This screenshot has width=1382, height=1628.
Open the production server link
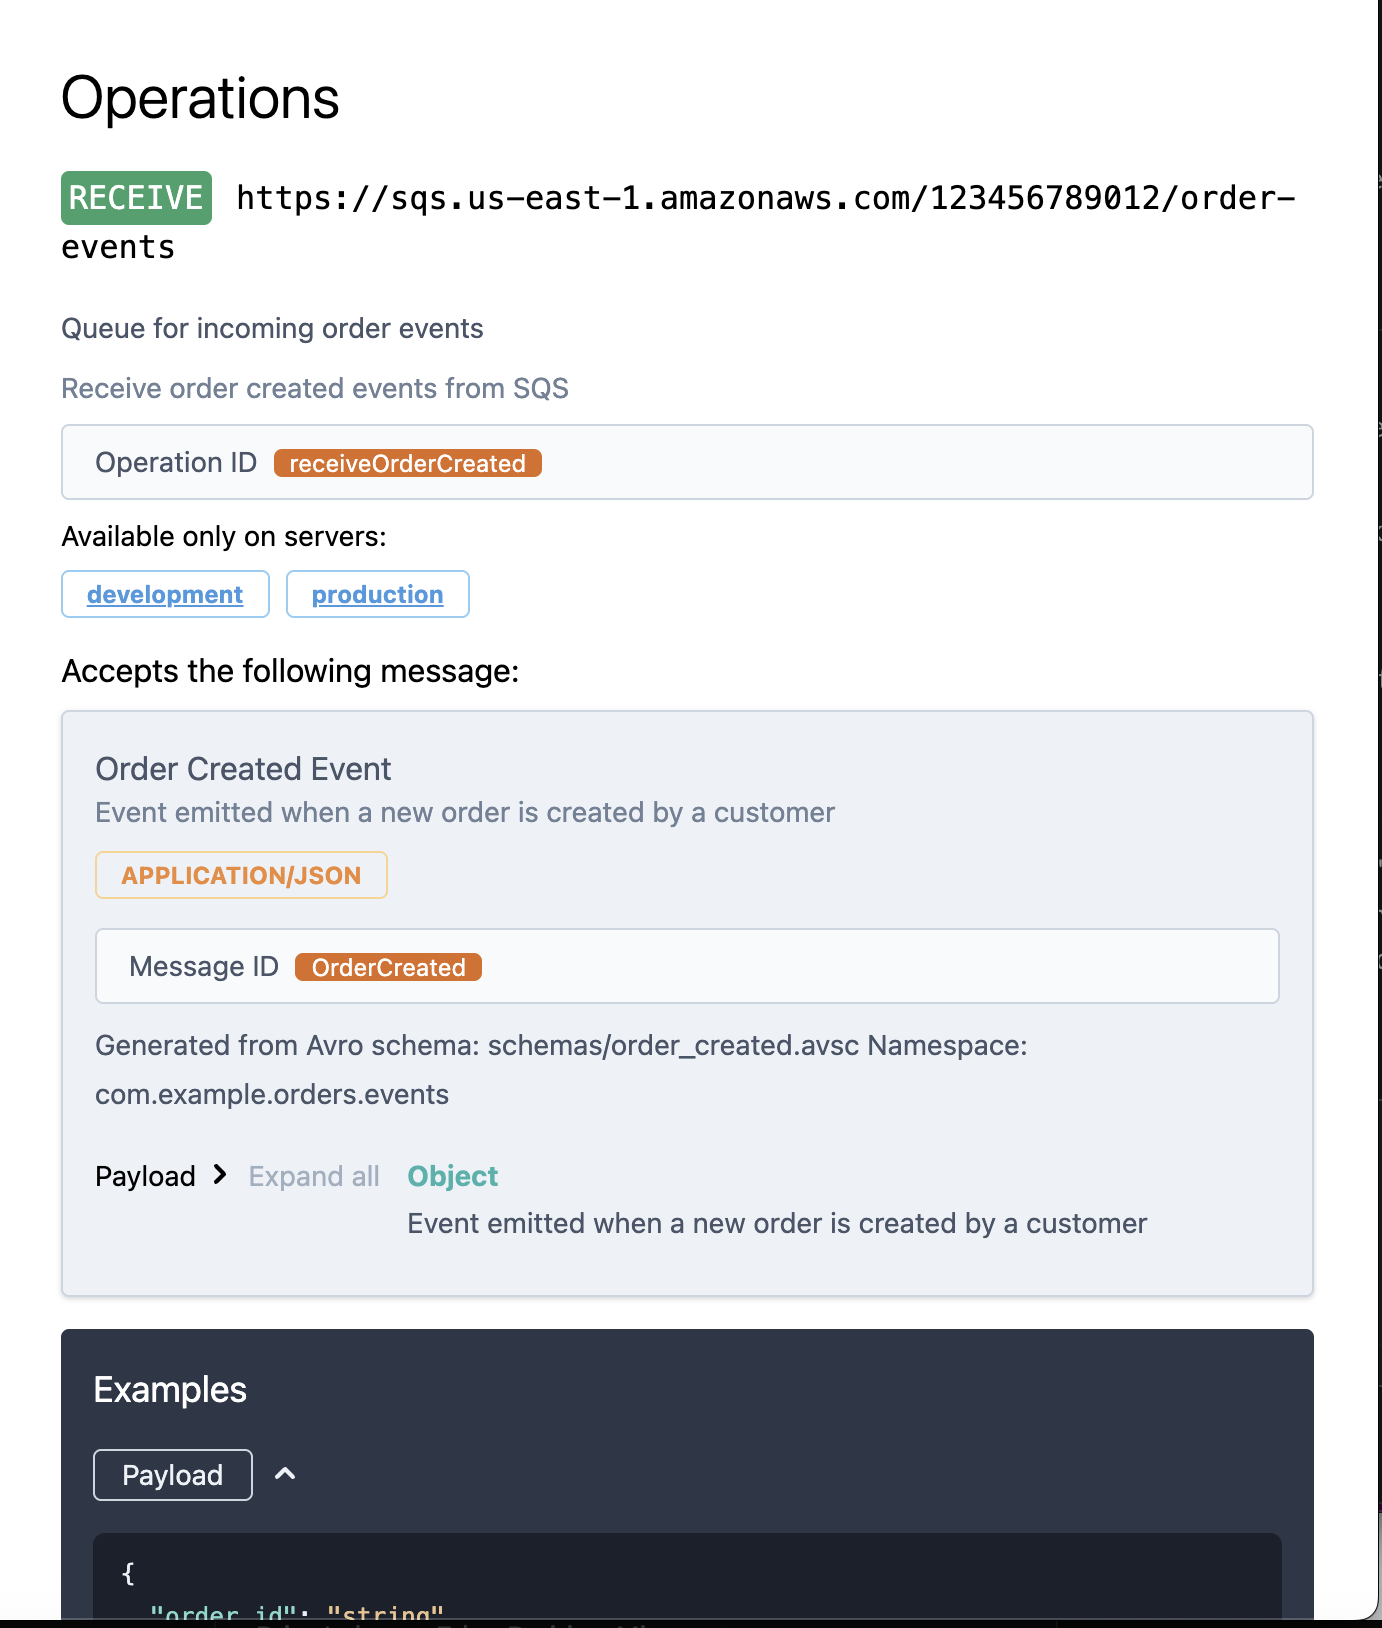[377, 595]
